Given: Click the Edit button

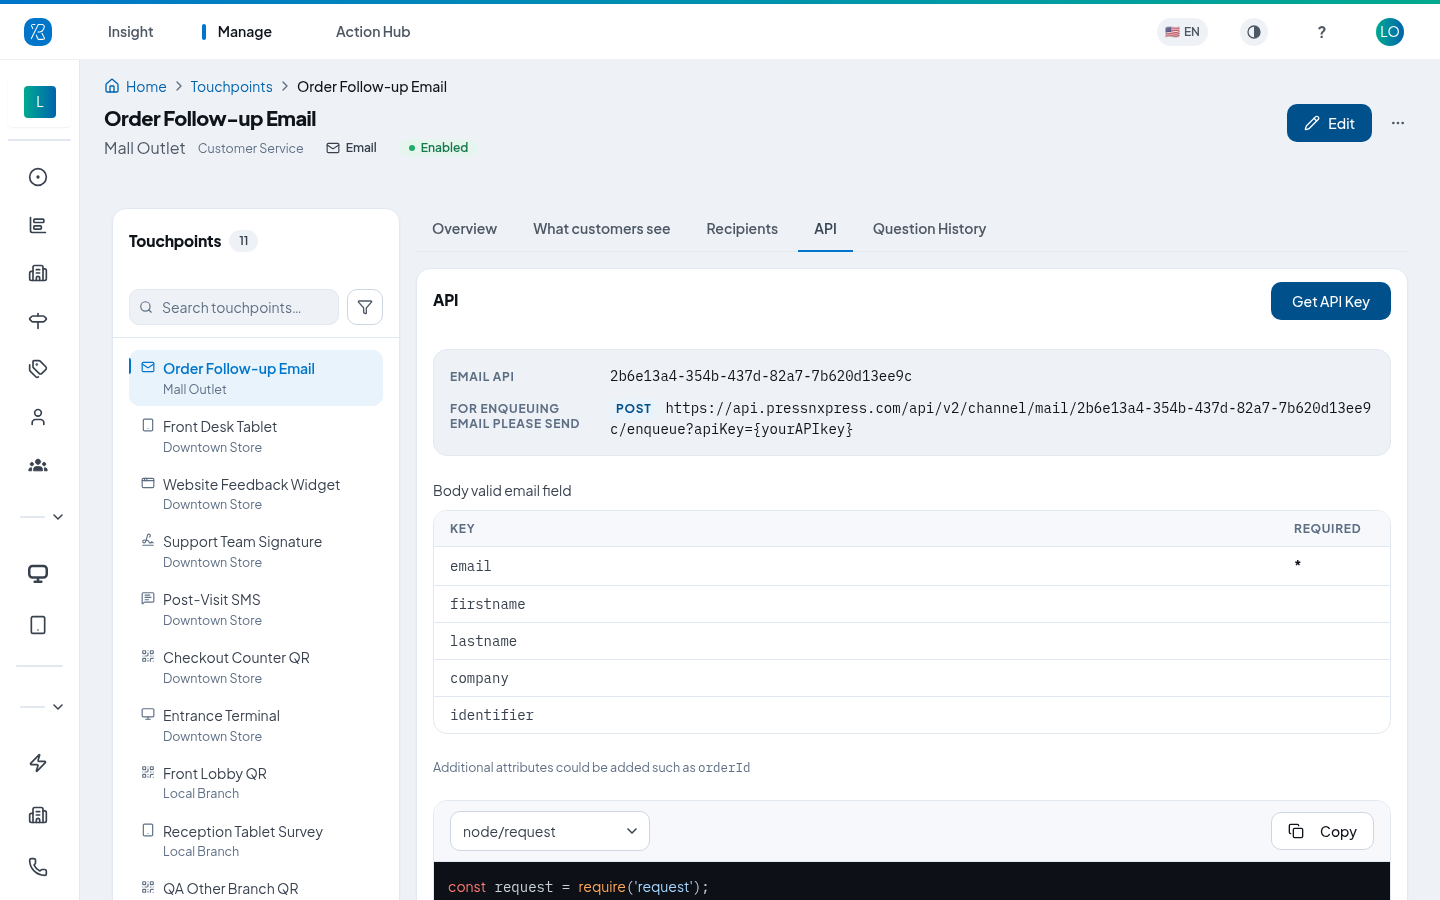Looking at the screenshot, I should tap(1329, 123).
